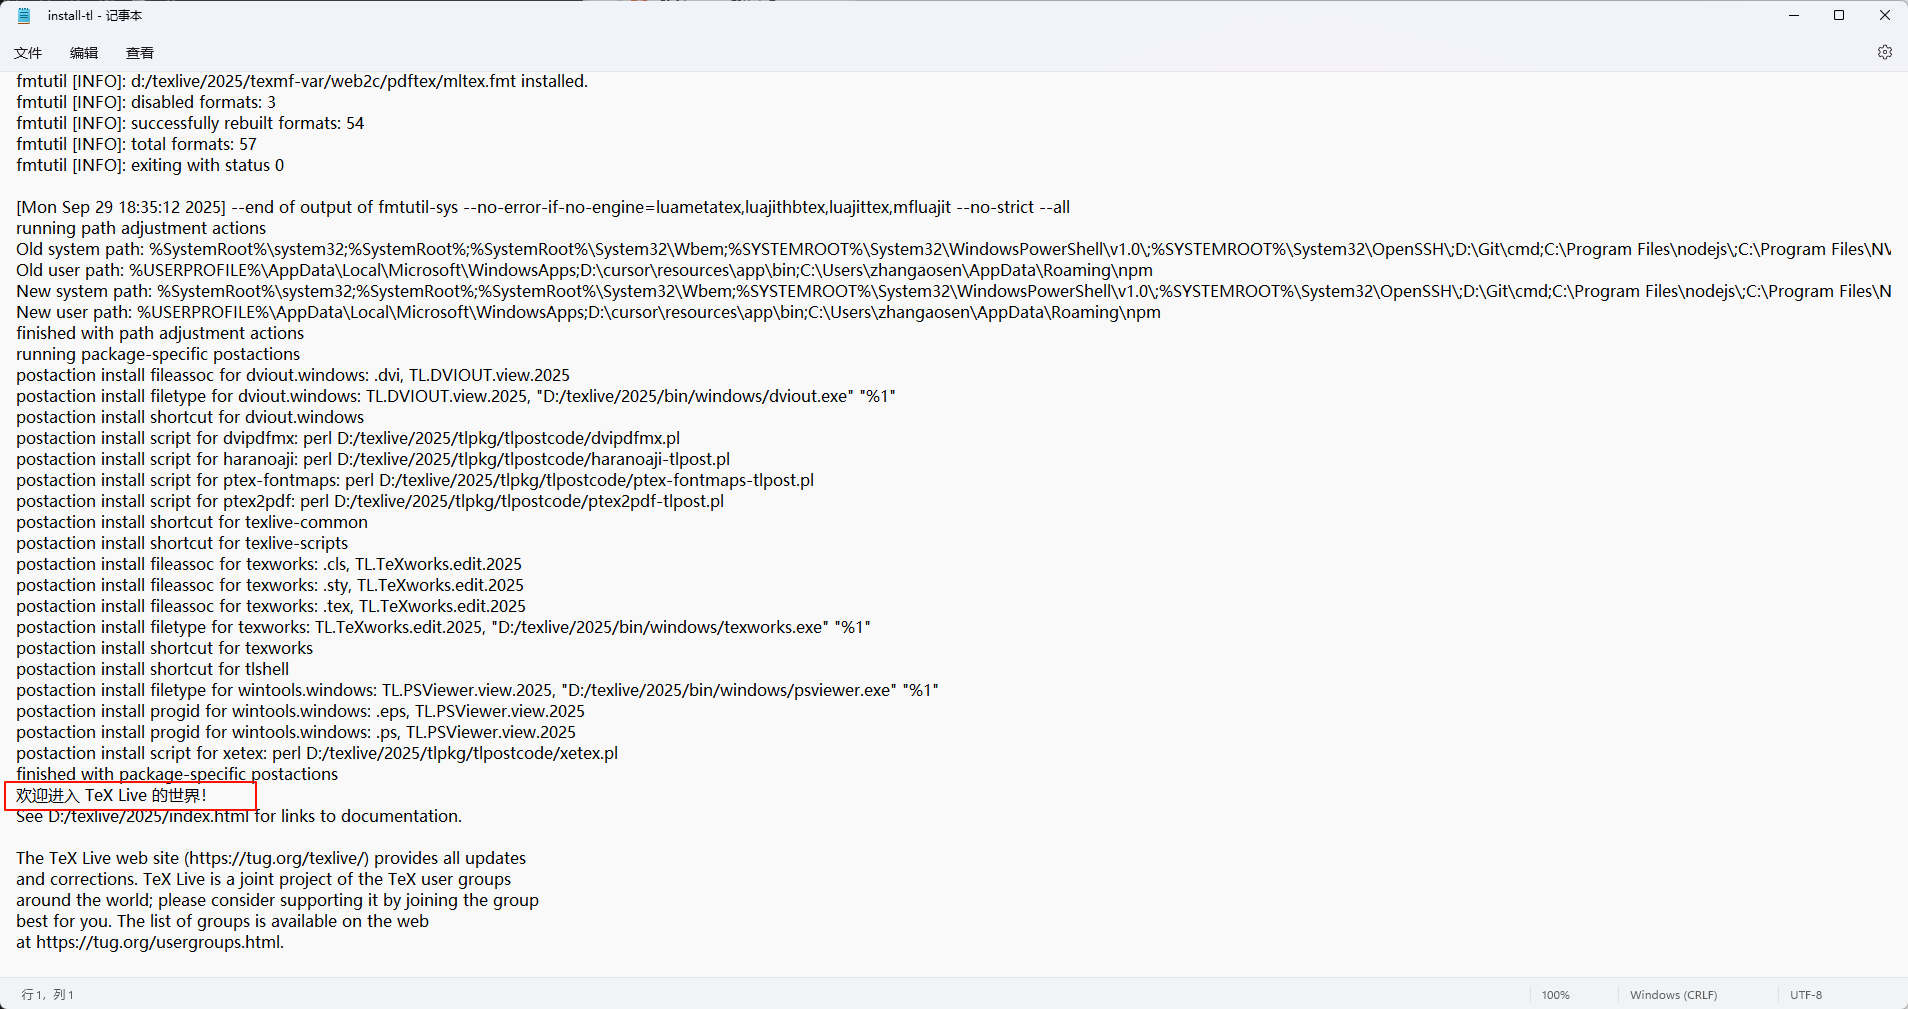This screenshot has width=1908, height=1009.
Task: Click the Notepad icon in the title bar
Action: (22, 15)
